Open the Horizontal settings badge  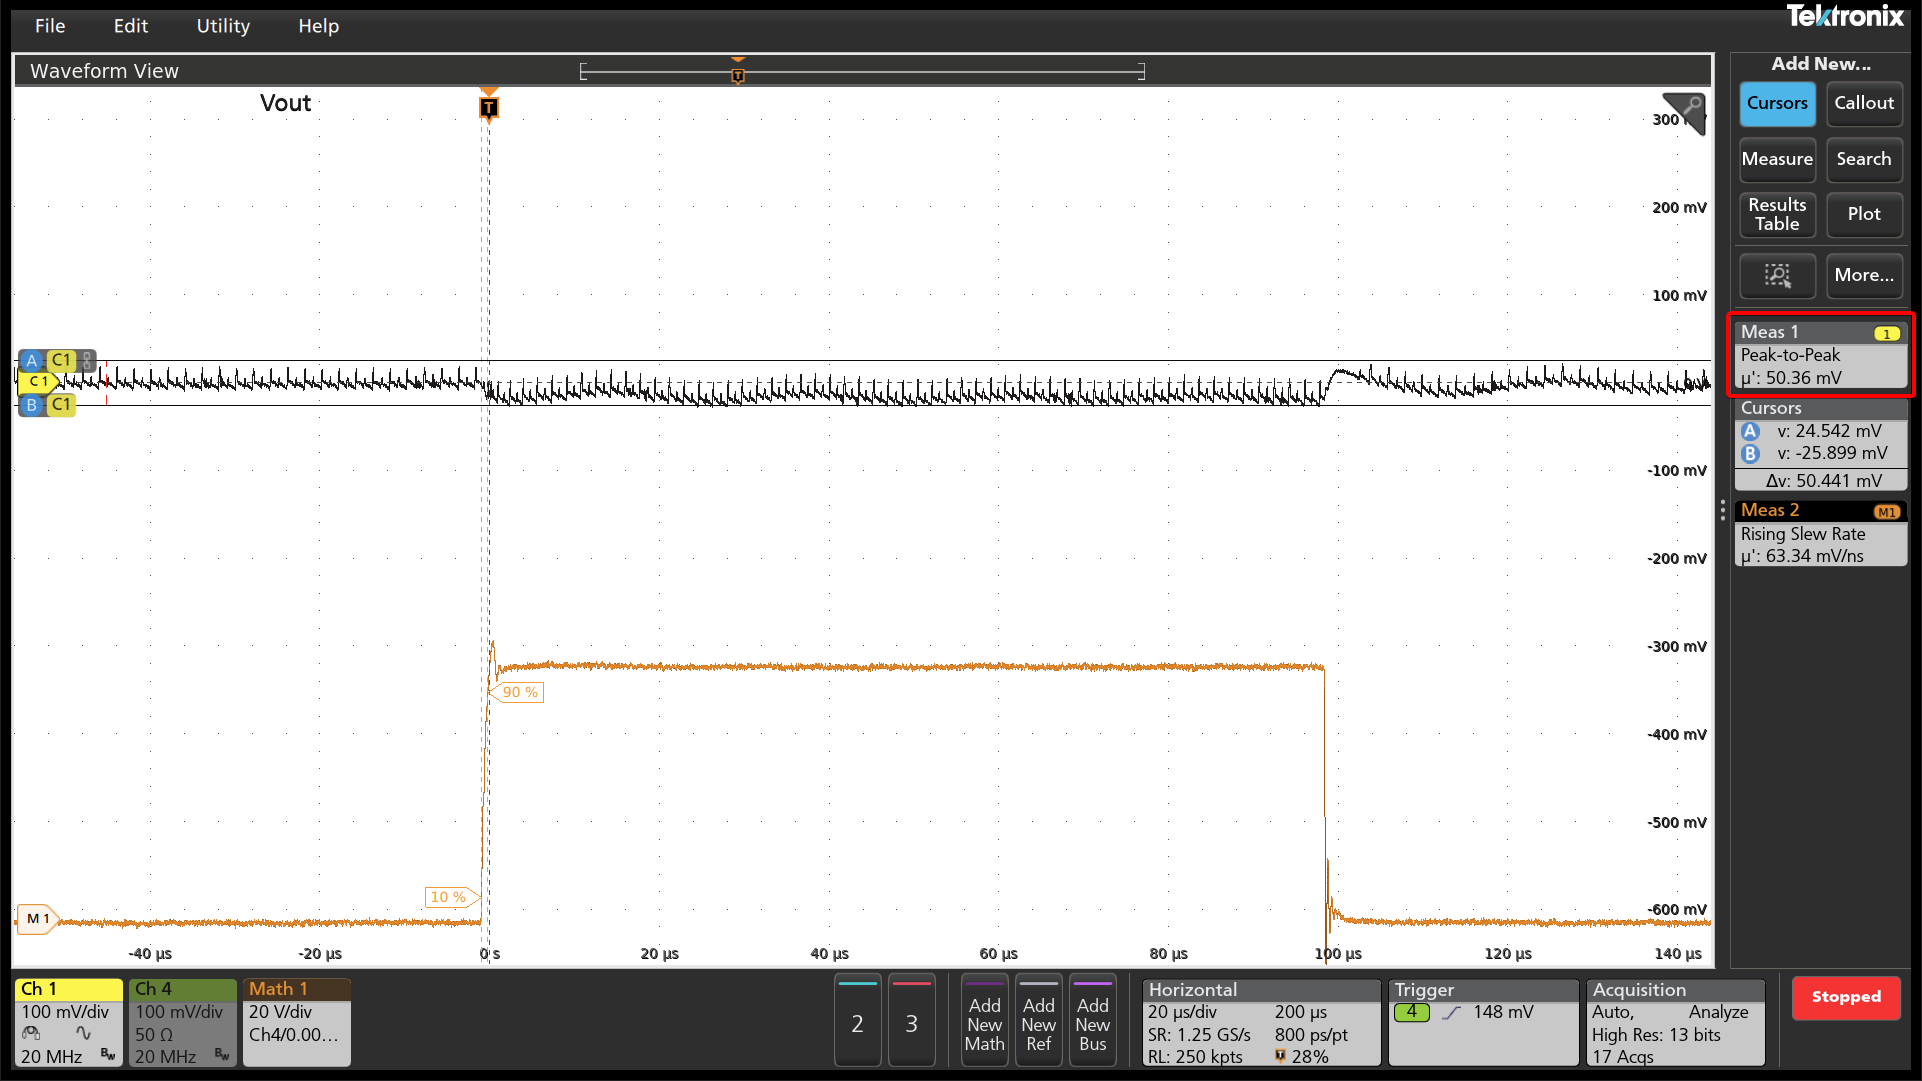1260,1023
